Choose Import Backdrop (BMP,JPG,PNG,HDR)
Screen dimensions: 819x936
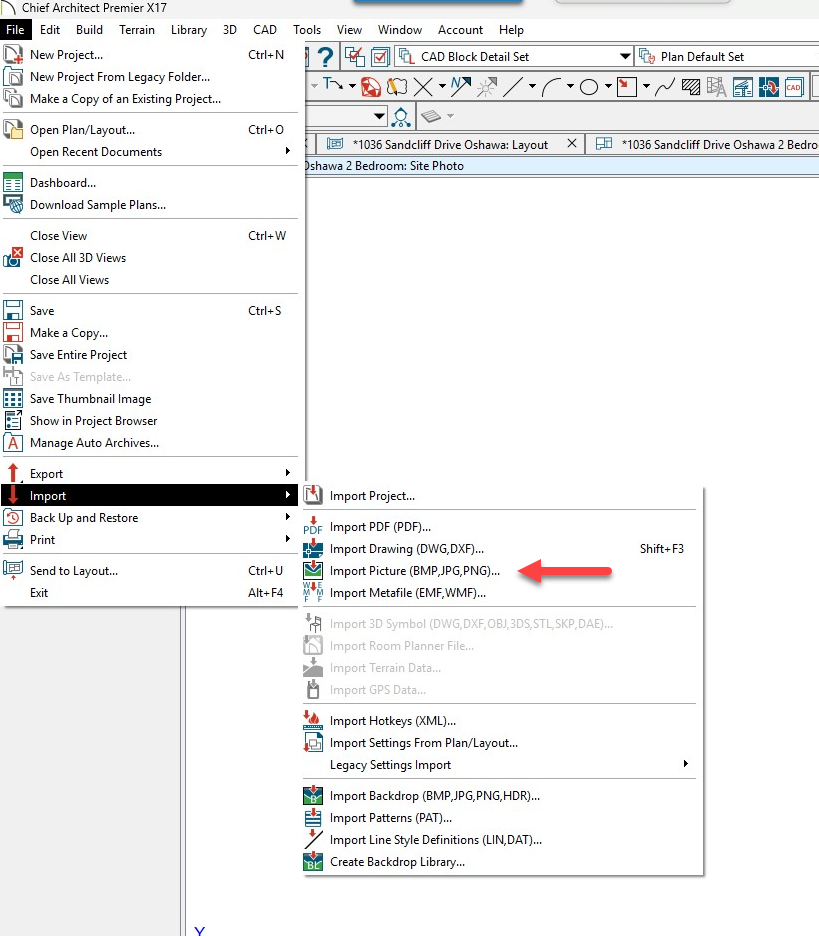point(500,796)
